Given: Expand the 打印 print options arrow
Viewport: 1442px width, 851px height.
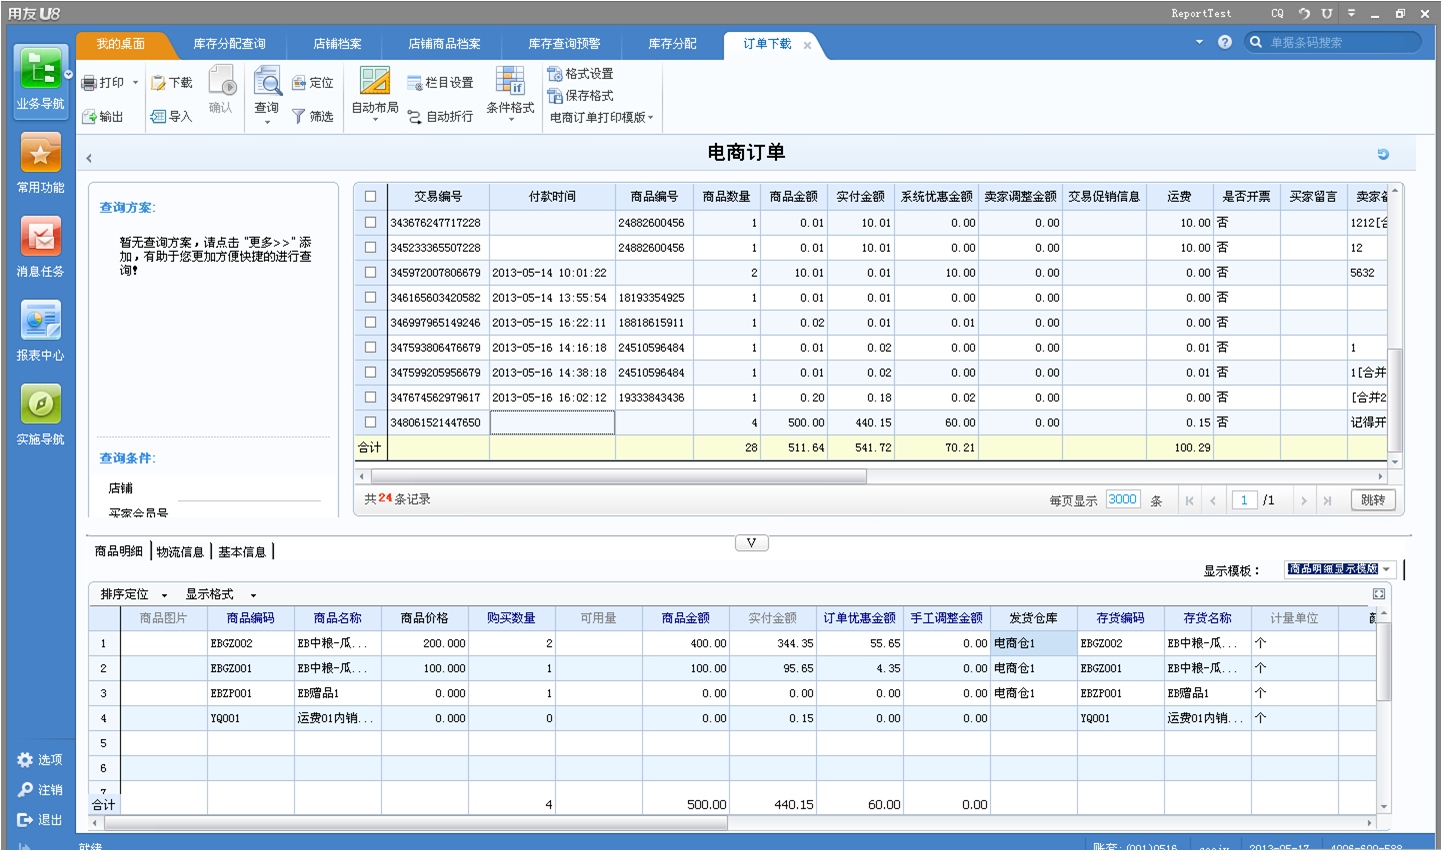Looking at the screenshot, I should click(x=135, y=83).
